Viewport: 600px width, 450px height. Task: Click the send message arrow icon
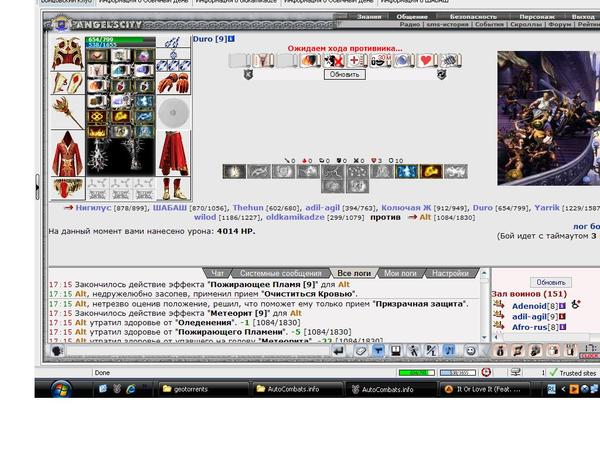[338, 351]
